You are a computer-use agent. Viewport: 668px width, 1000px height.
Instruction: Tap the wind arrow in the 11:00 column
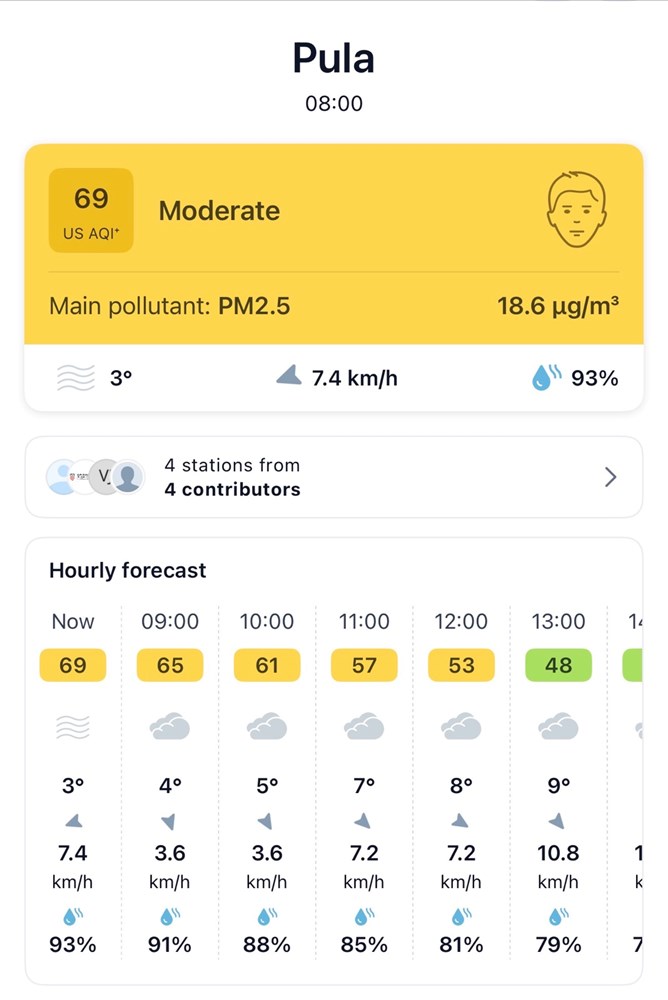click(364, 821)
